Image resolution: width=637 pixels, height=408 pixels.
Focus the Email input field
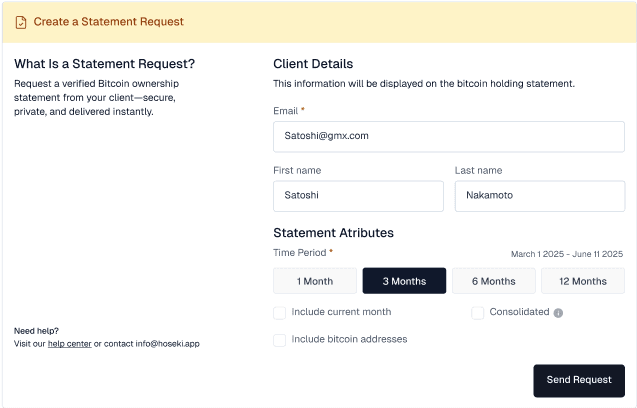click(448, 136)
